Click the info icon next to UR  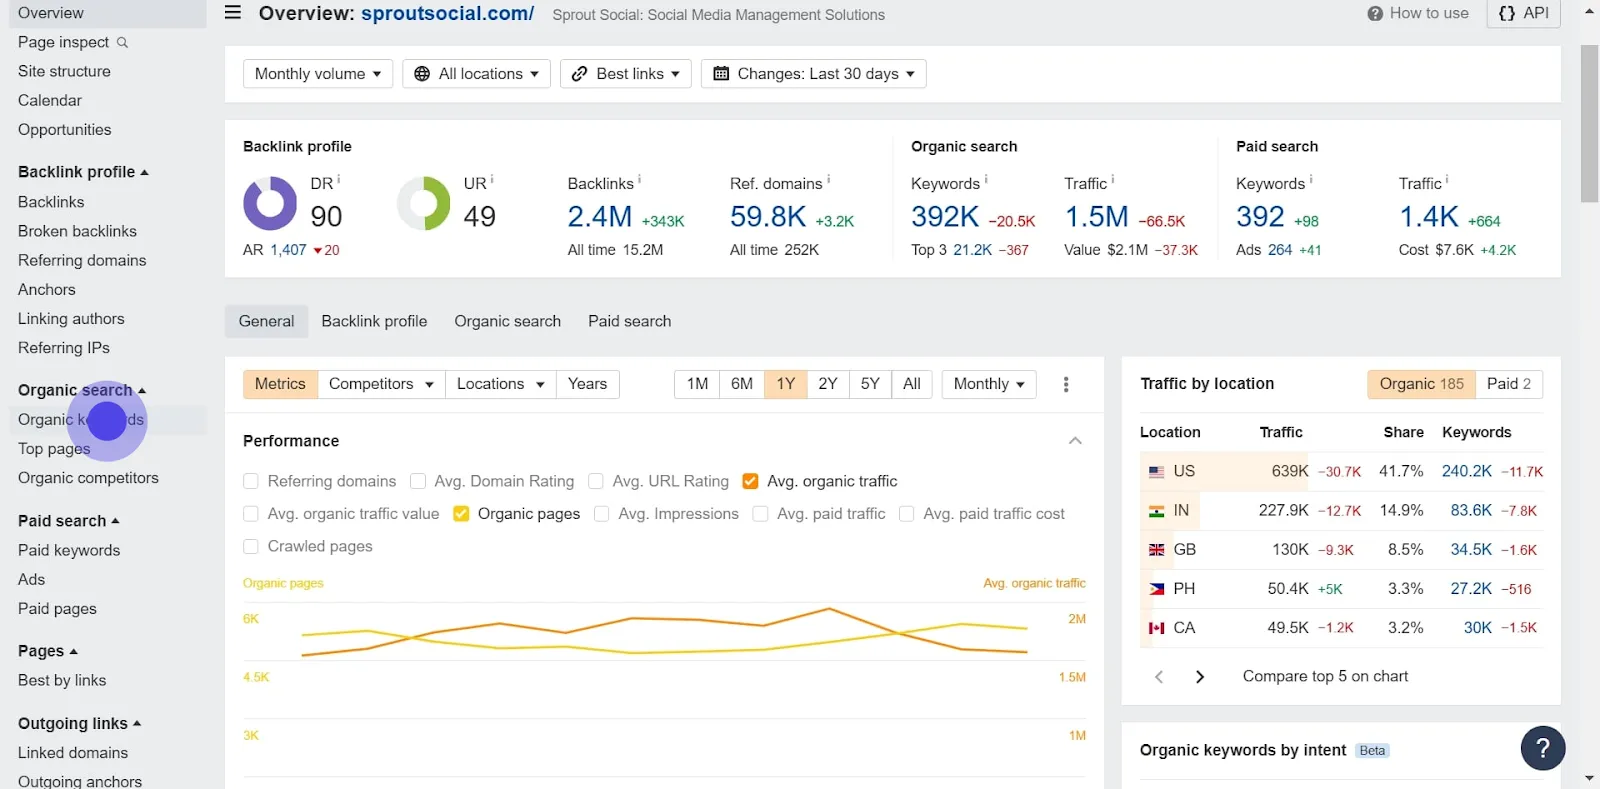point(492,180)
